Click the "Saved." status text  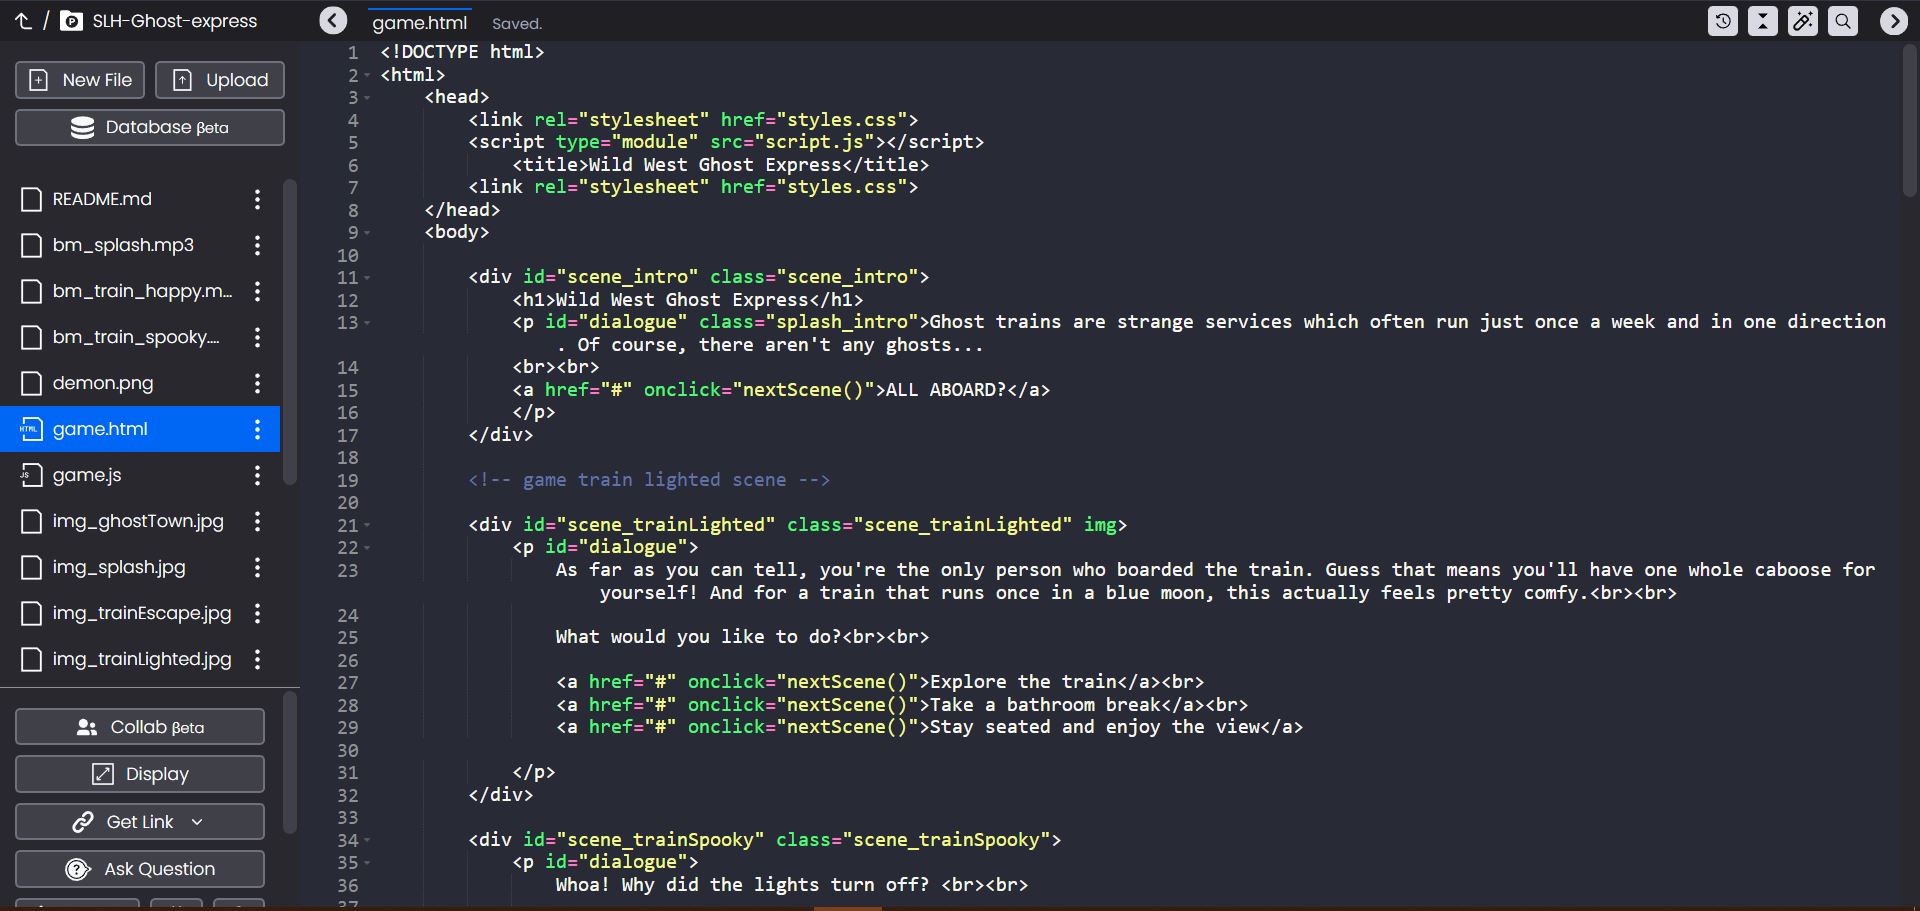click(x=517, y=24)
